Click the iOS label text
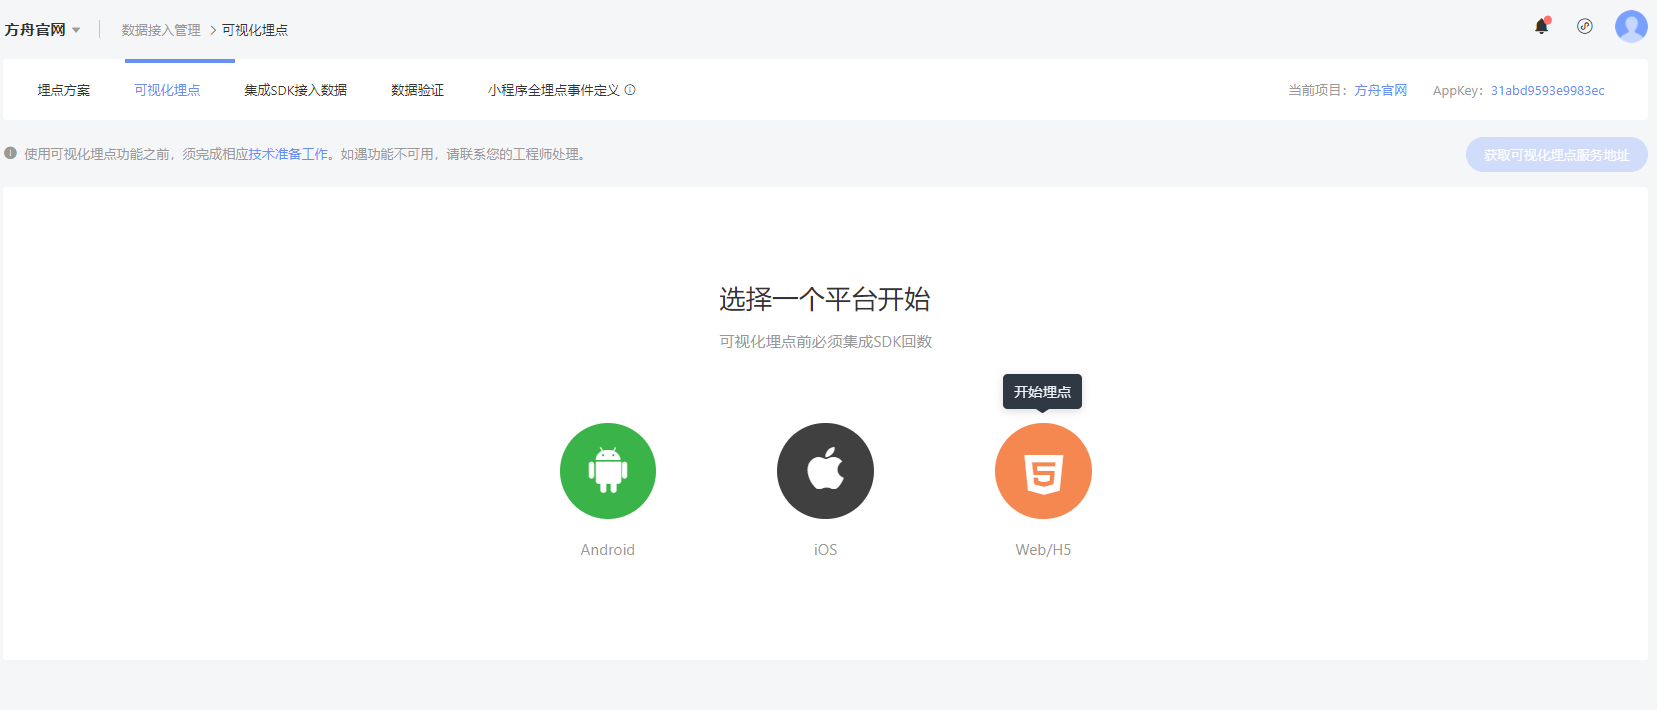This screenshot has width=1657, height=710. pos(825,550)
